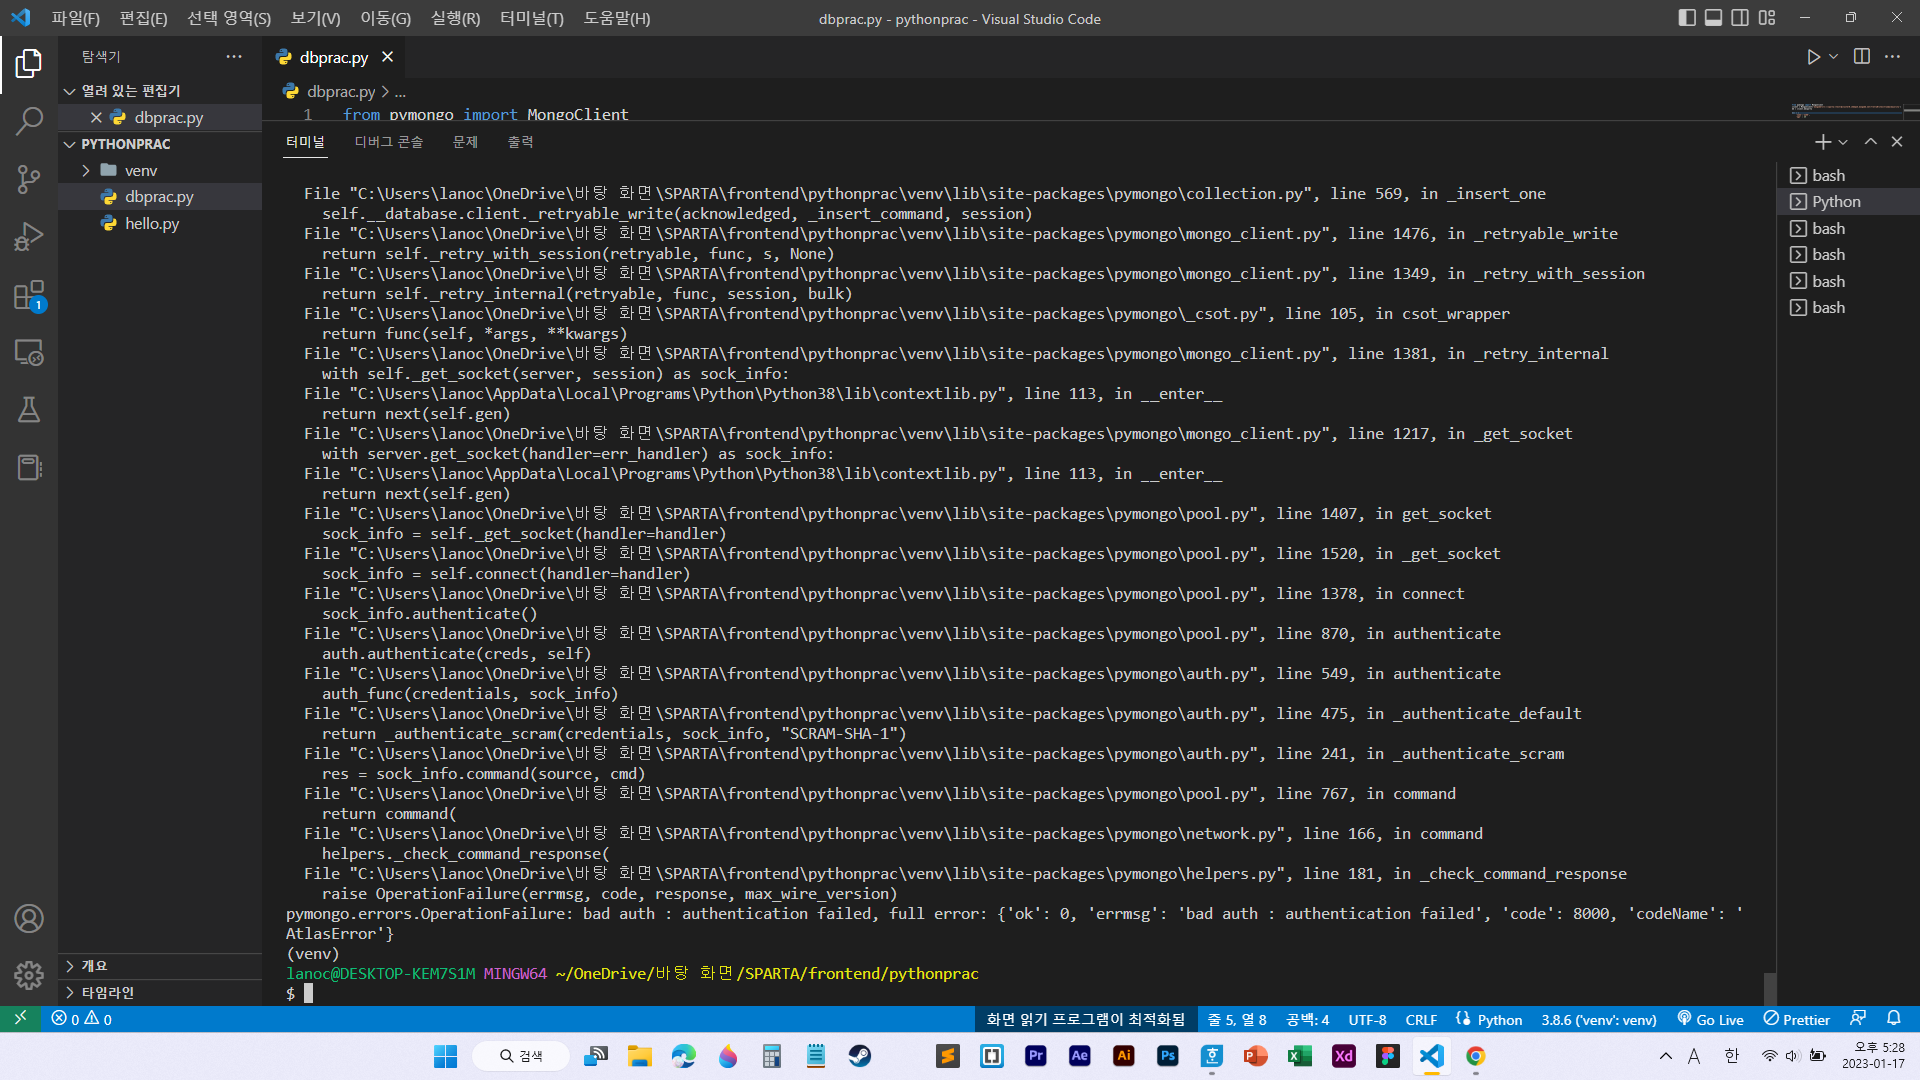Open Excel from the taskbar
The height and width of the screenshot is (1080, 1920).
pos(1299,1056)
